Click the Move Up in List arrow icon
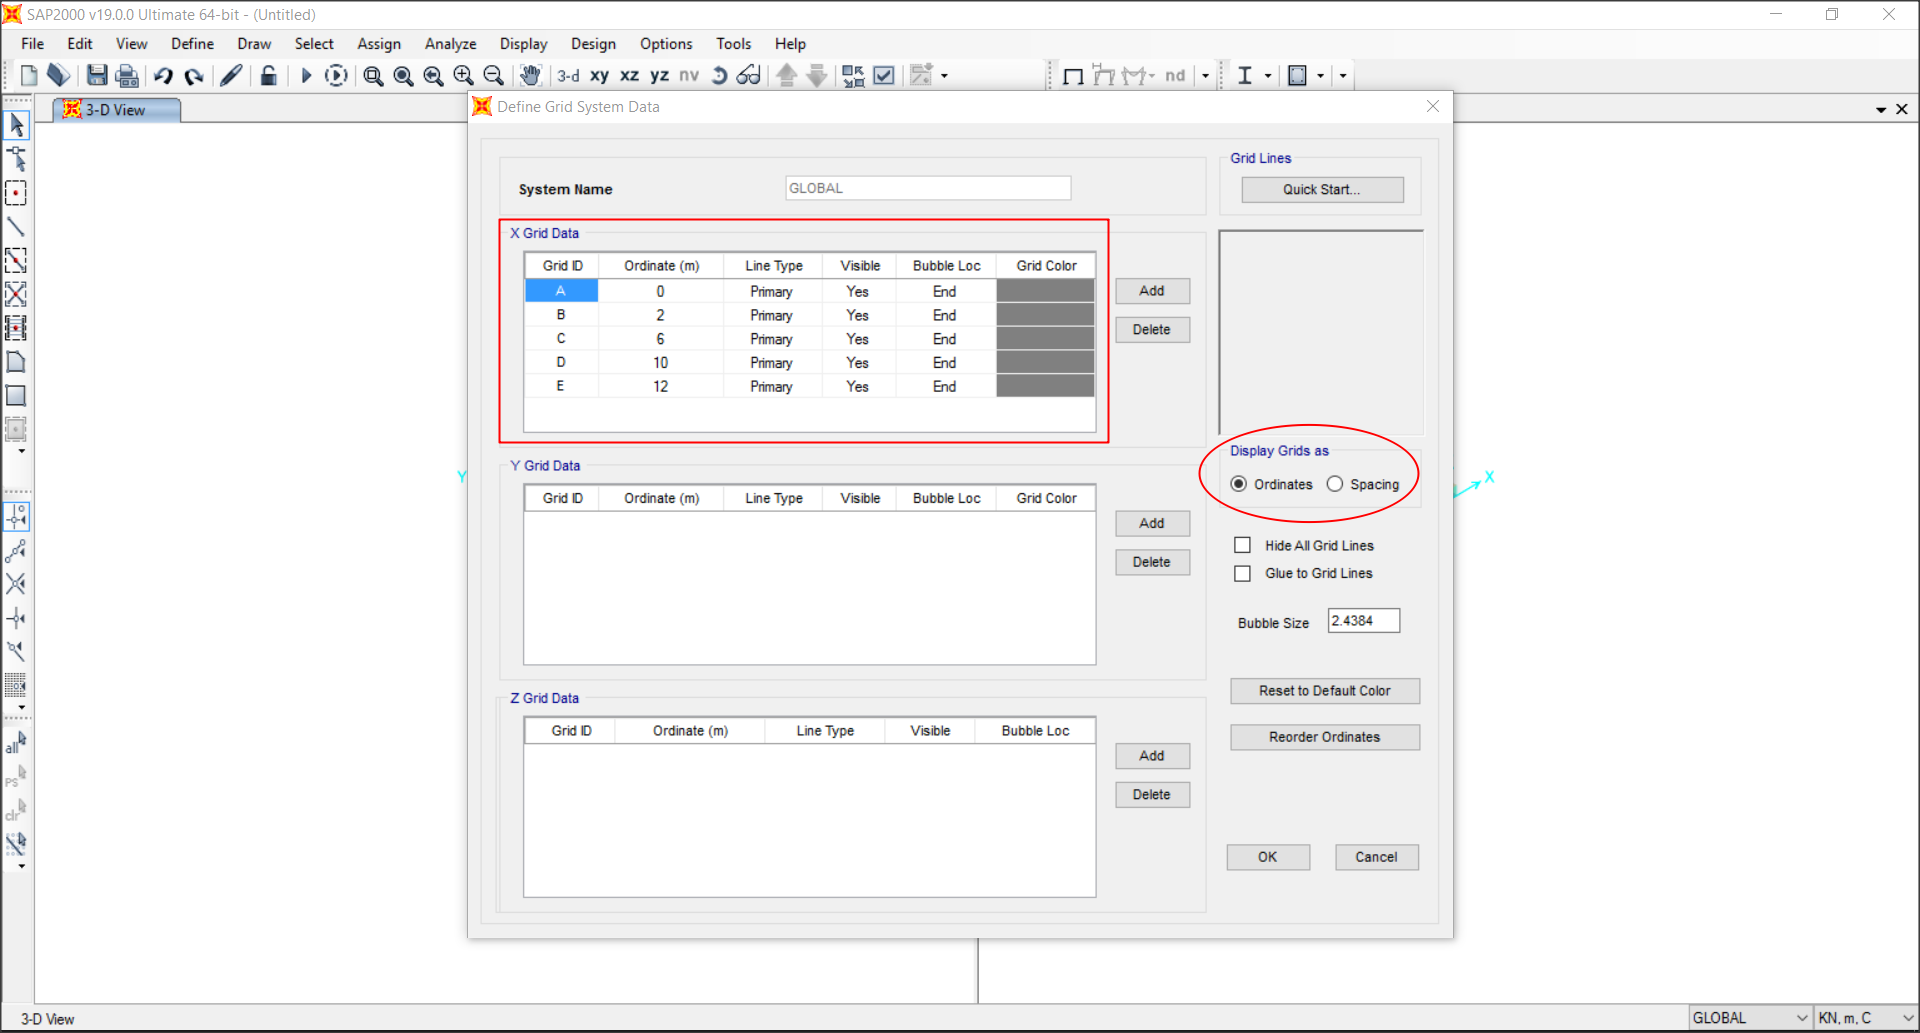Image resolution: width=1920 pixels, height=1033 pixels. [787, 75]
